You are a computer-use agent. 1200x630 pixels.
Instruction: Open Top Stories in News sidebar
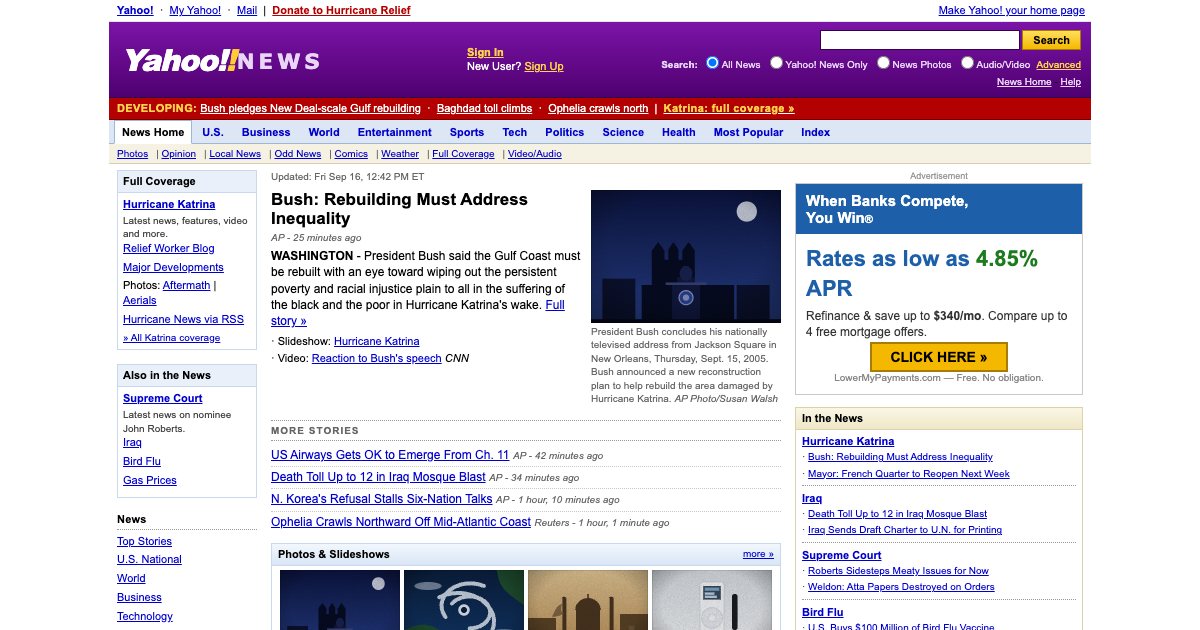[145, 541]
